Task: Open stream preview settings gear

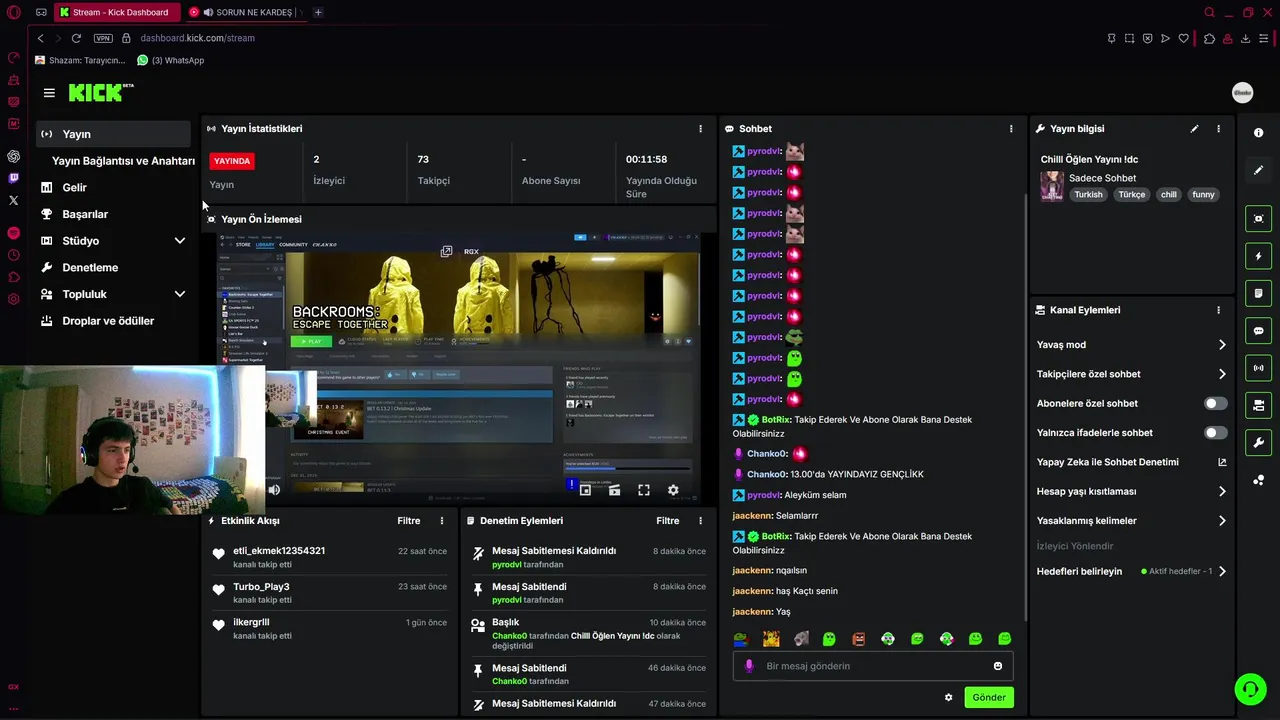Action: click(x=673, y=490)
